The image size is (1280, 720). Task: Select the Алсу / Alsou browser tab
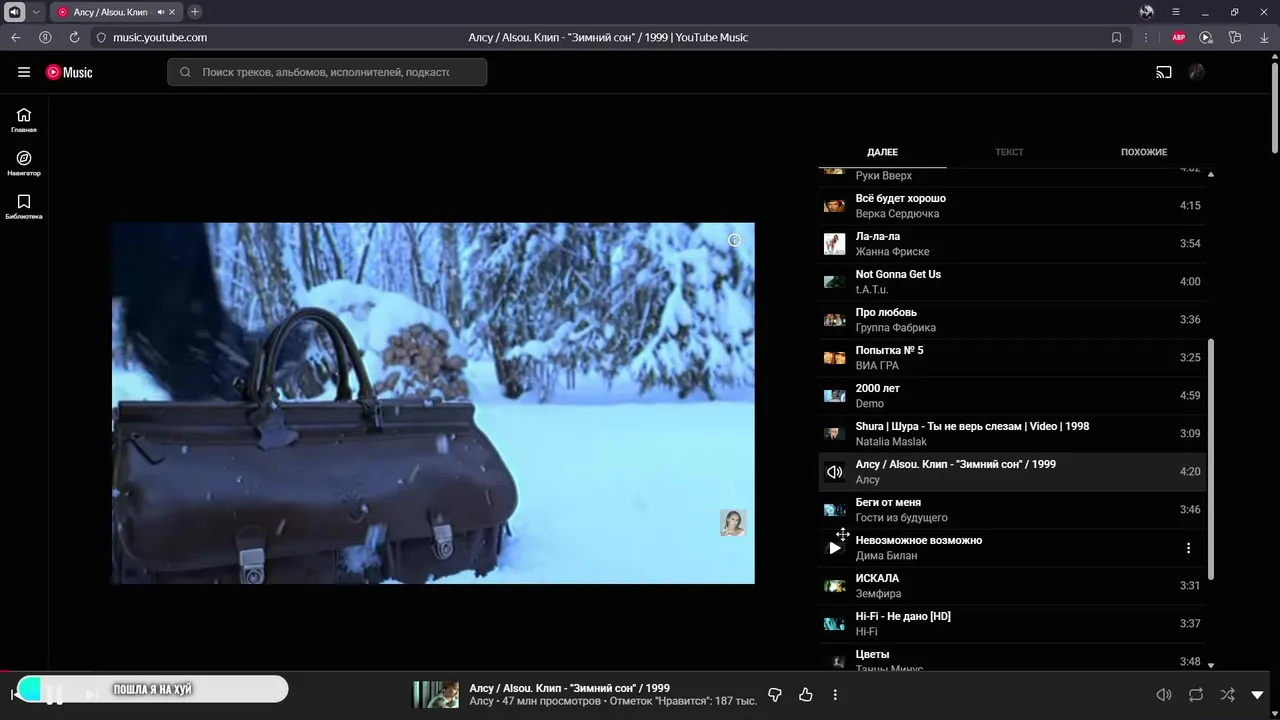pyautogui.click(x=116, y=12)
